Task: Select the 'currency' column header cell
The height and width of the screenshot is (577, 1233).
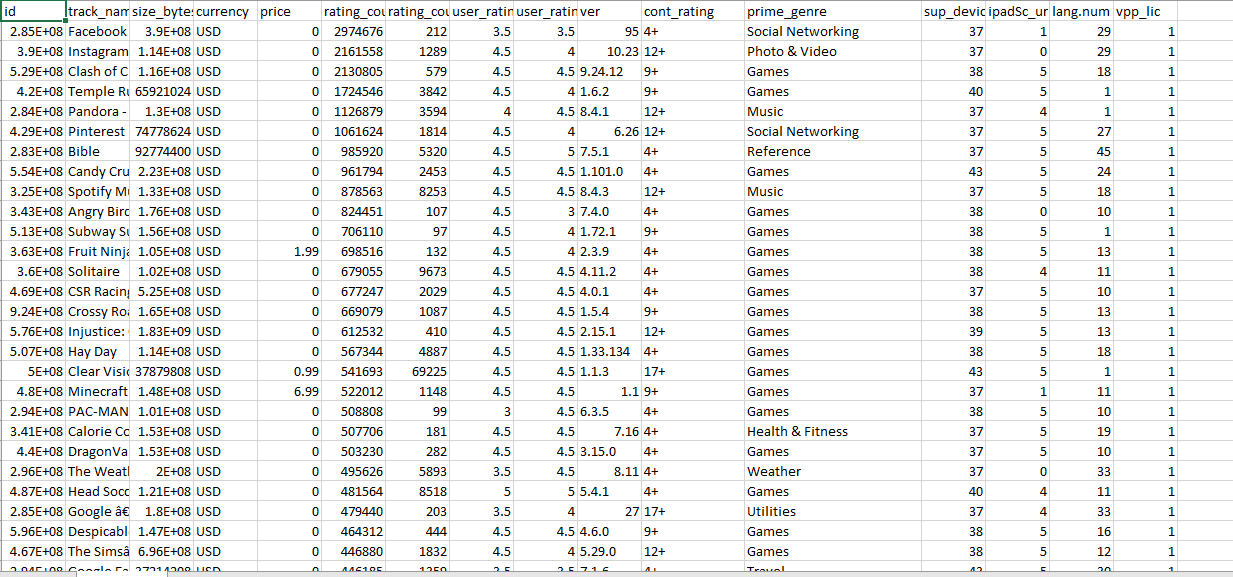Action: (x=225, y=12)
